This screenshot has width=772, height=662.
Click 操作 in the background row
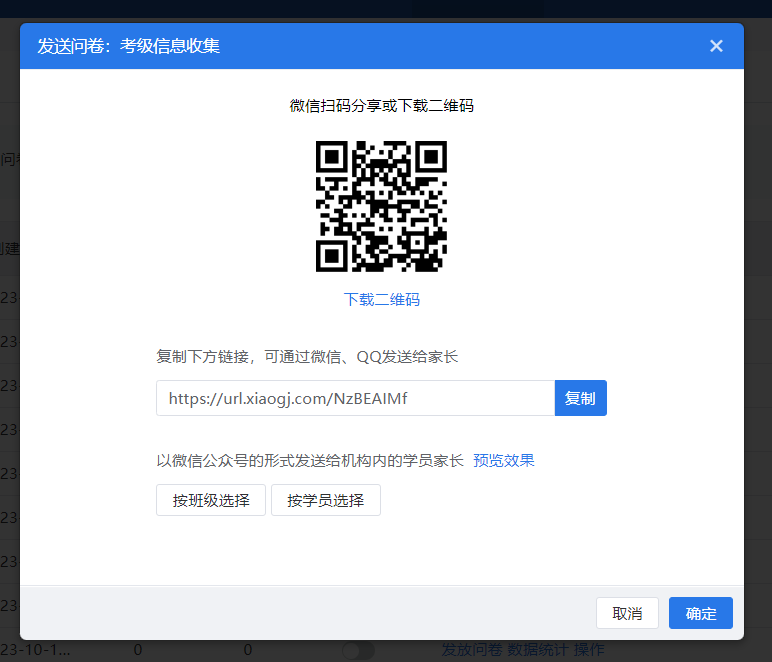point(589,650)
